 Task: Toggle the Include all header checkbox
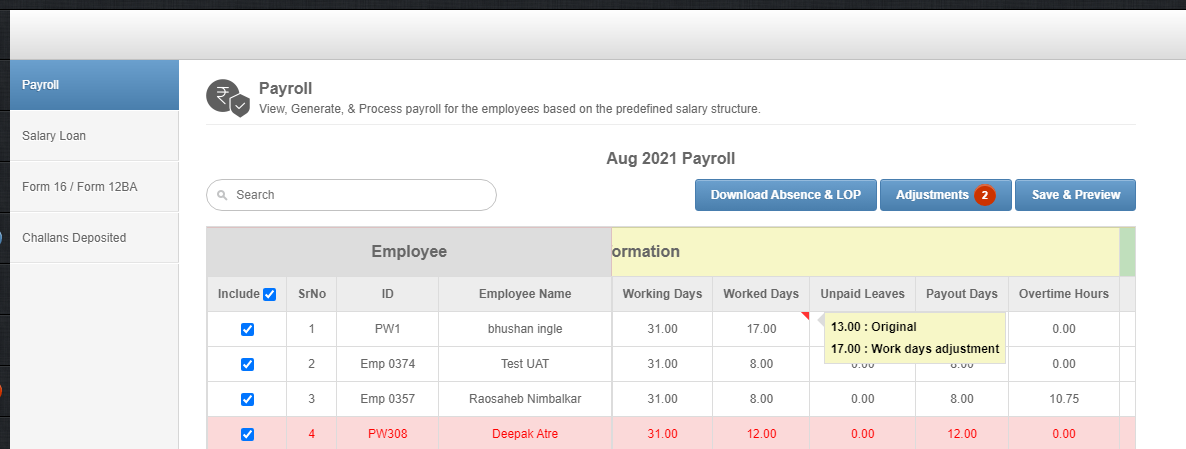coord(269,294)
